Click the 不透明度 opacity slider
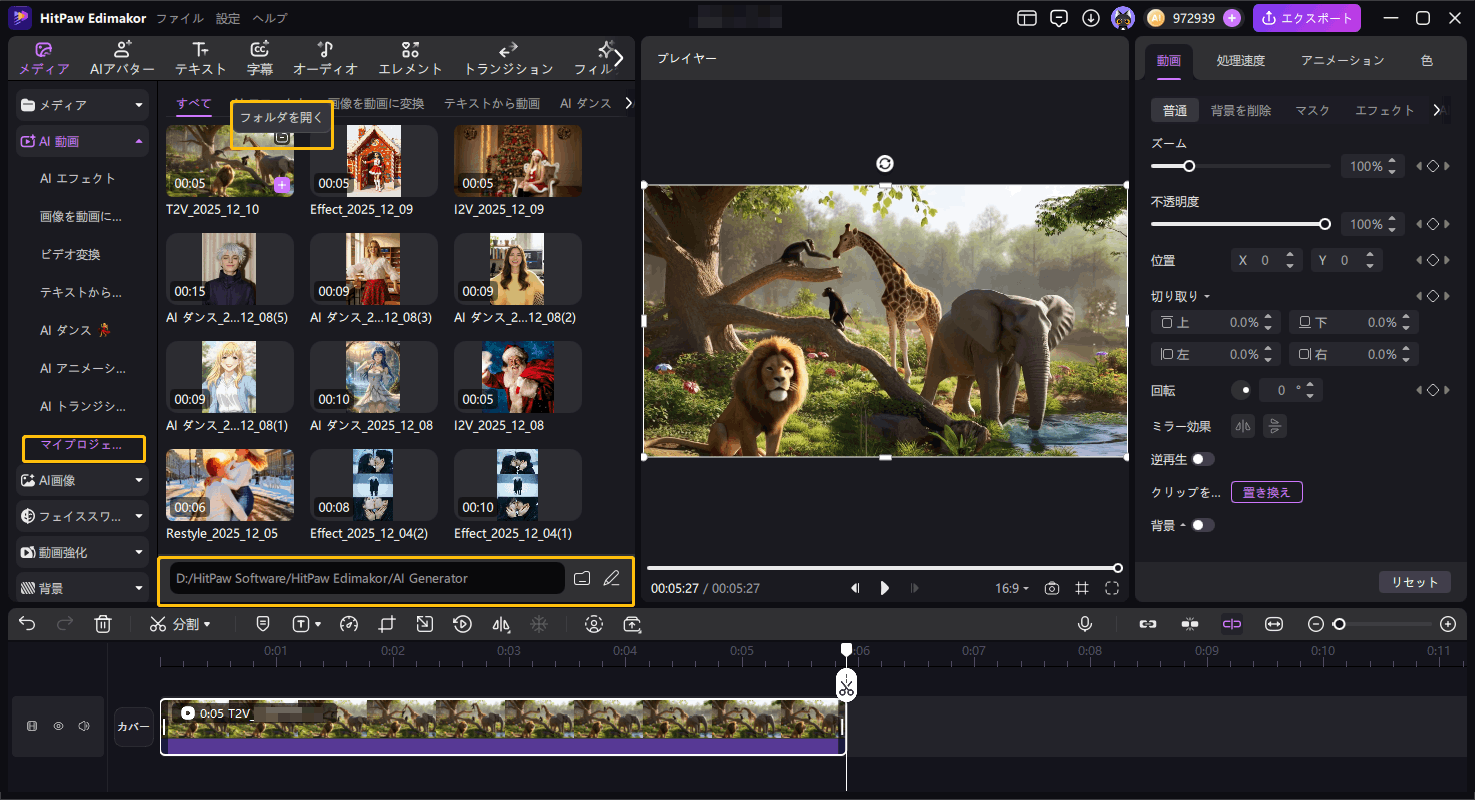This screenshot has width=1475, height=800. click(1238, 225)
